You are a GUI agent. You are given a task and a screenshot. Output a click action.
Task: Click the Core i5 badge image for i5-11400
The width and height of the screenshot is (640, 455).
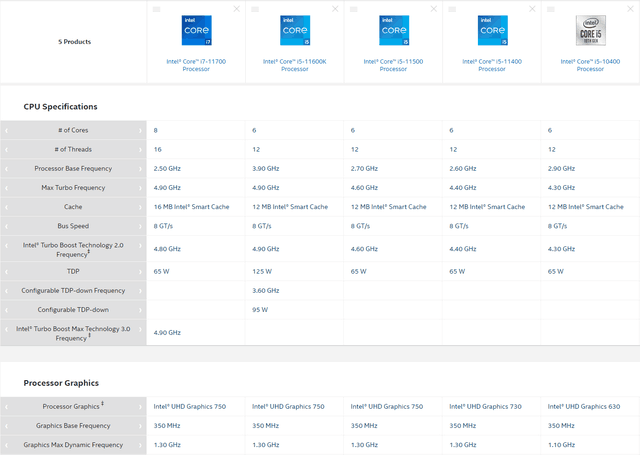pos(493,30)
